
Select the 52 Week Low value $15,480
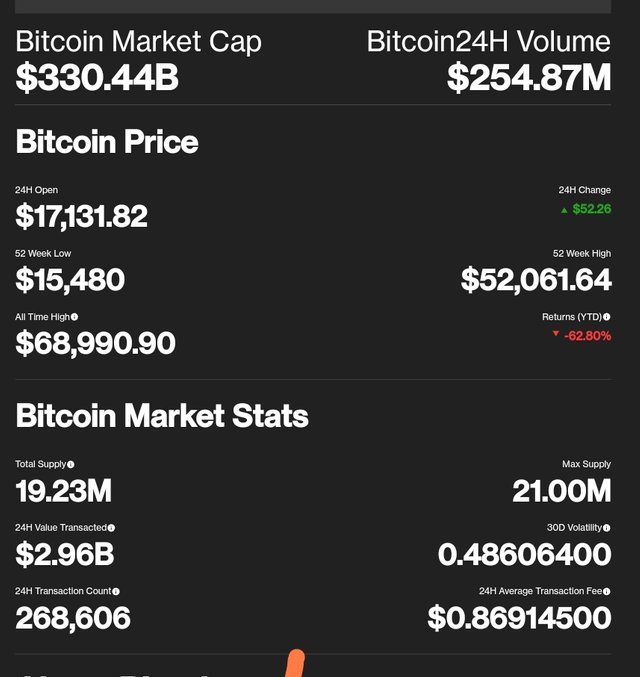(70, 280)
